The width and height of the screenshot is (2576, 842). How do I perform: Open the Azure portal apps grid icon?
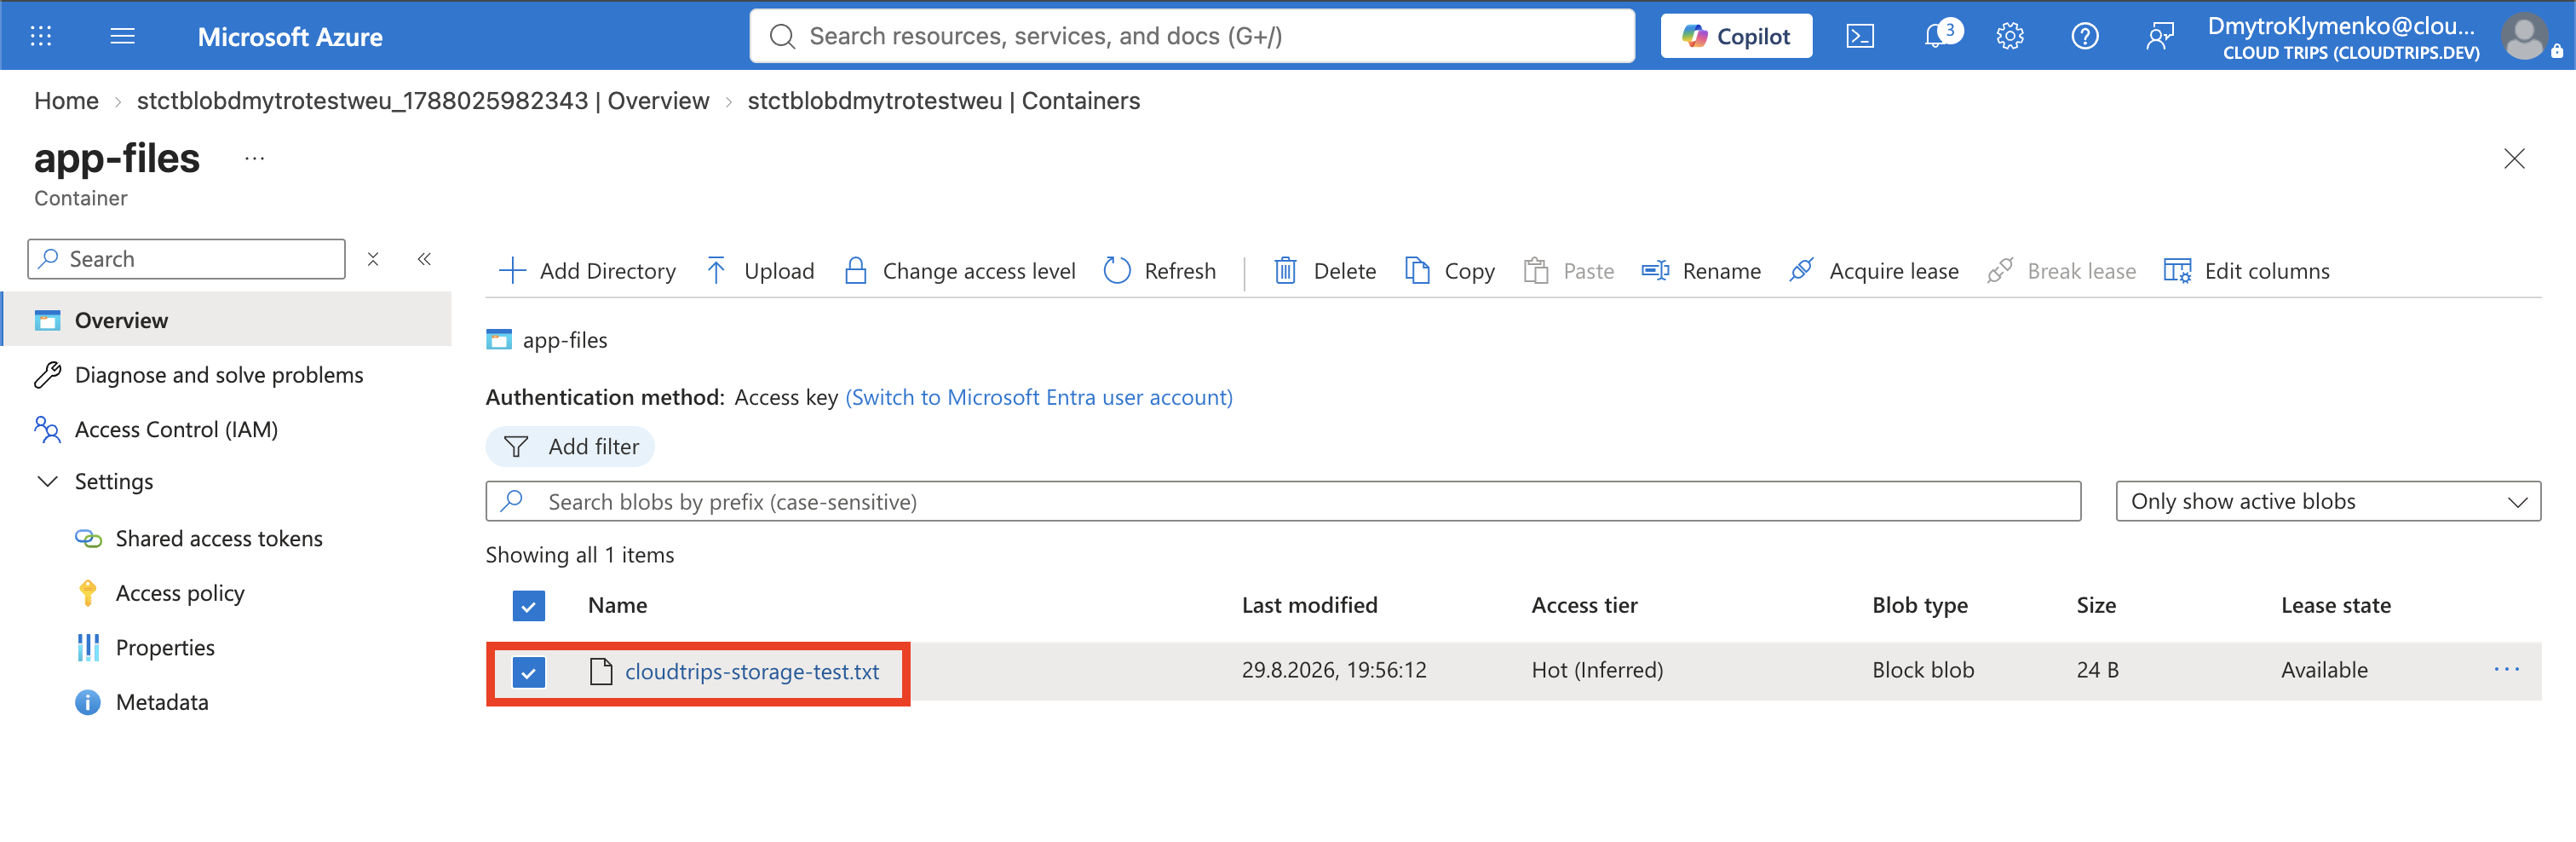coord(41,36)
